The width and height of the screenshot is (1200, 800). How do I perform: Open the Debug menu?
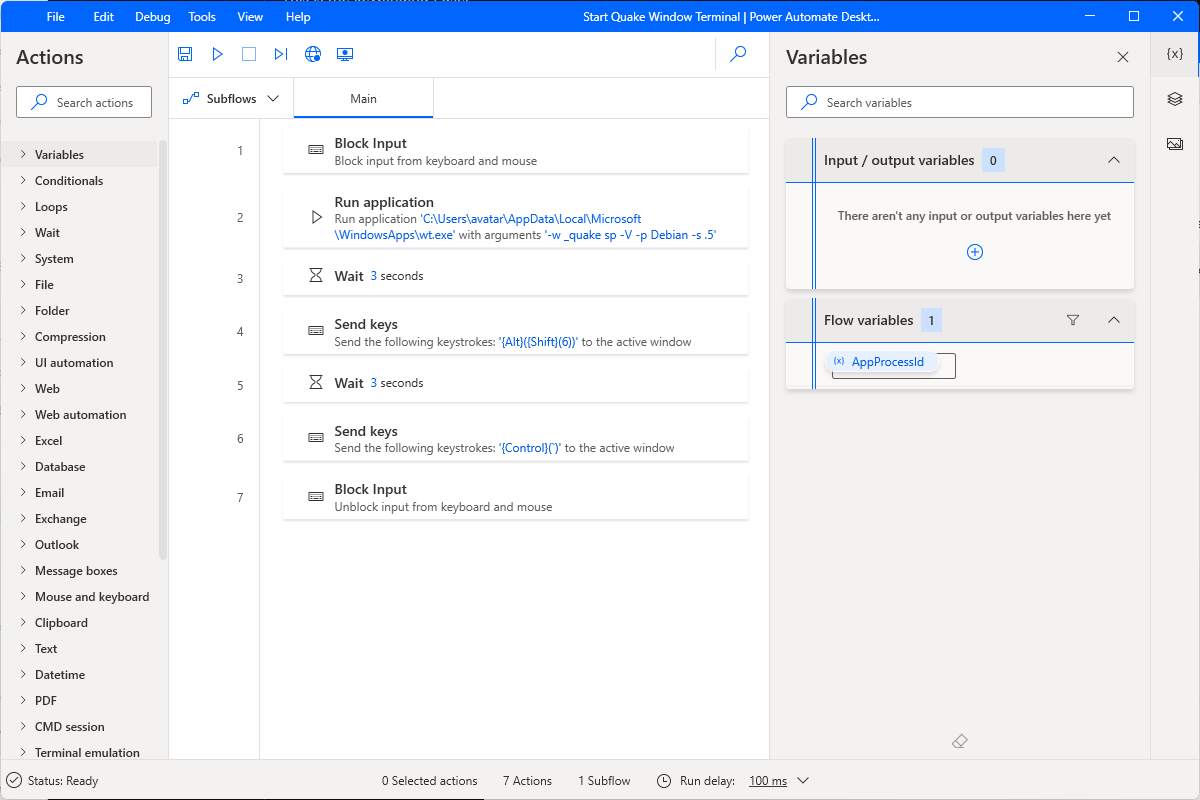pyautogui.click(x=152, y=16)
